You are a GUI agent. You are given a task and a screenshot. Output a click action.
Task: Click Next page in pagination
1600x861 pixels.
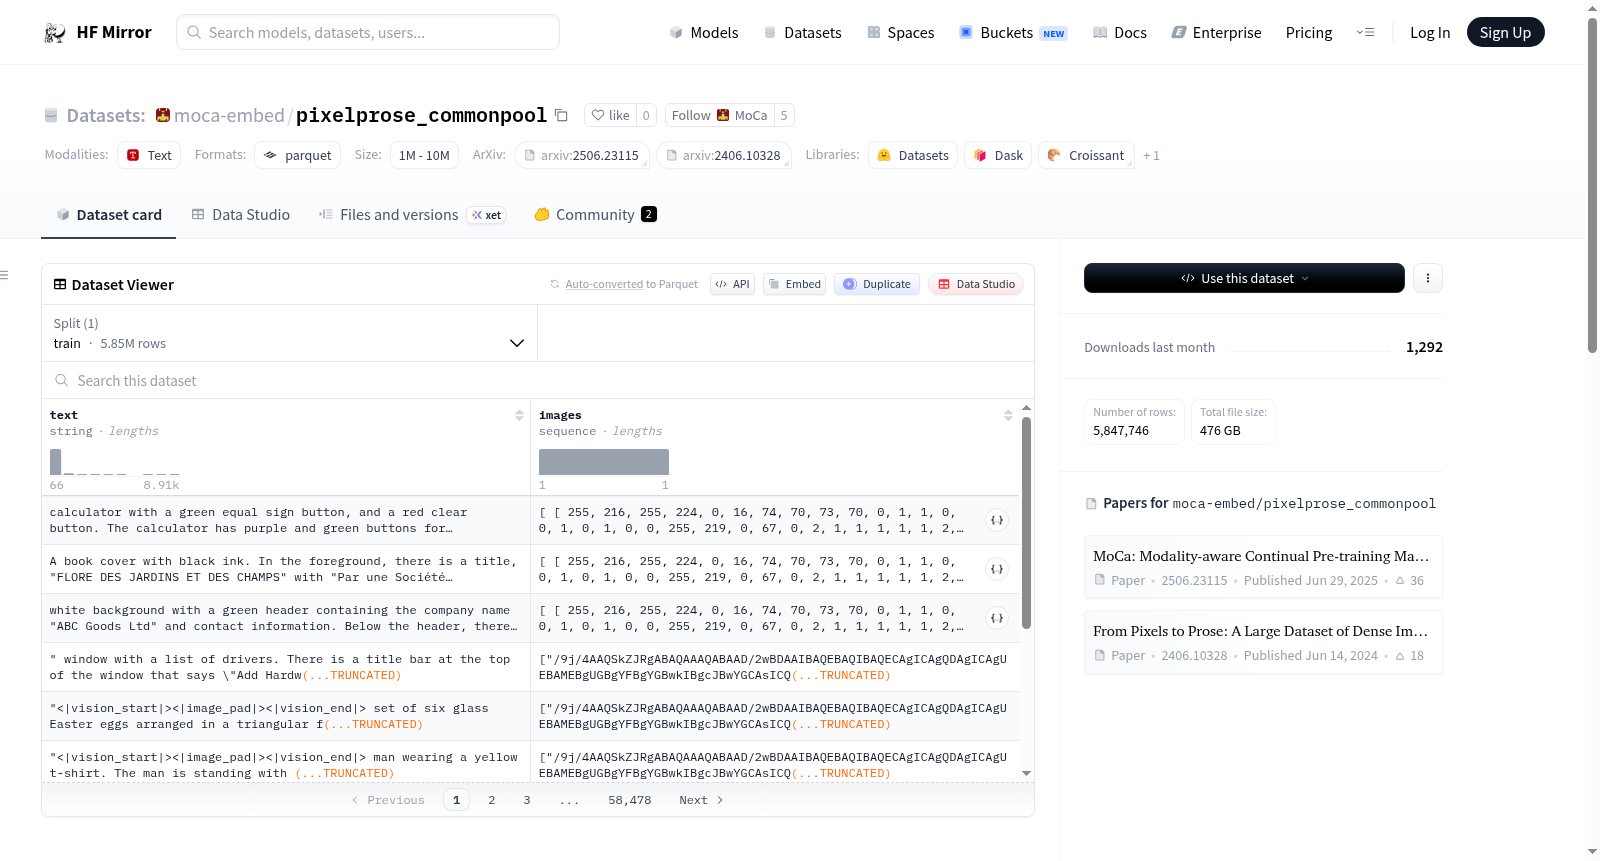click(701, 800)
